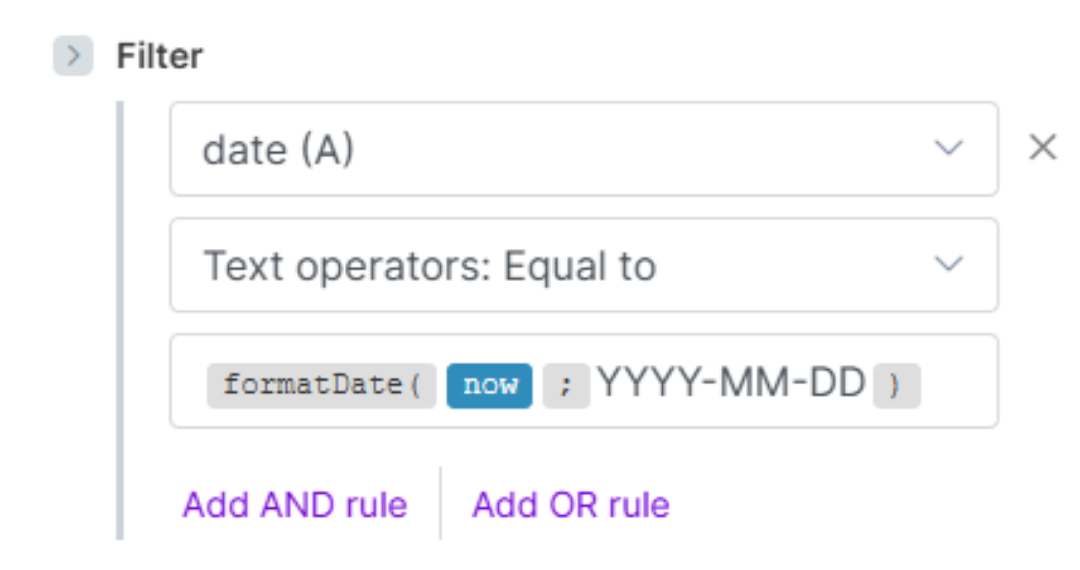This screenshot has height=570, width=1080.
Task: Click the divider between AND and OR links
Action: 440,503
